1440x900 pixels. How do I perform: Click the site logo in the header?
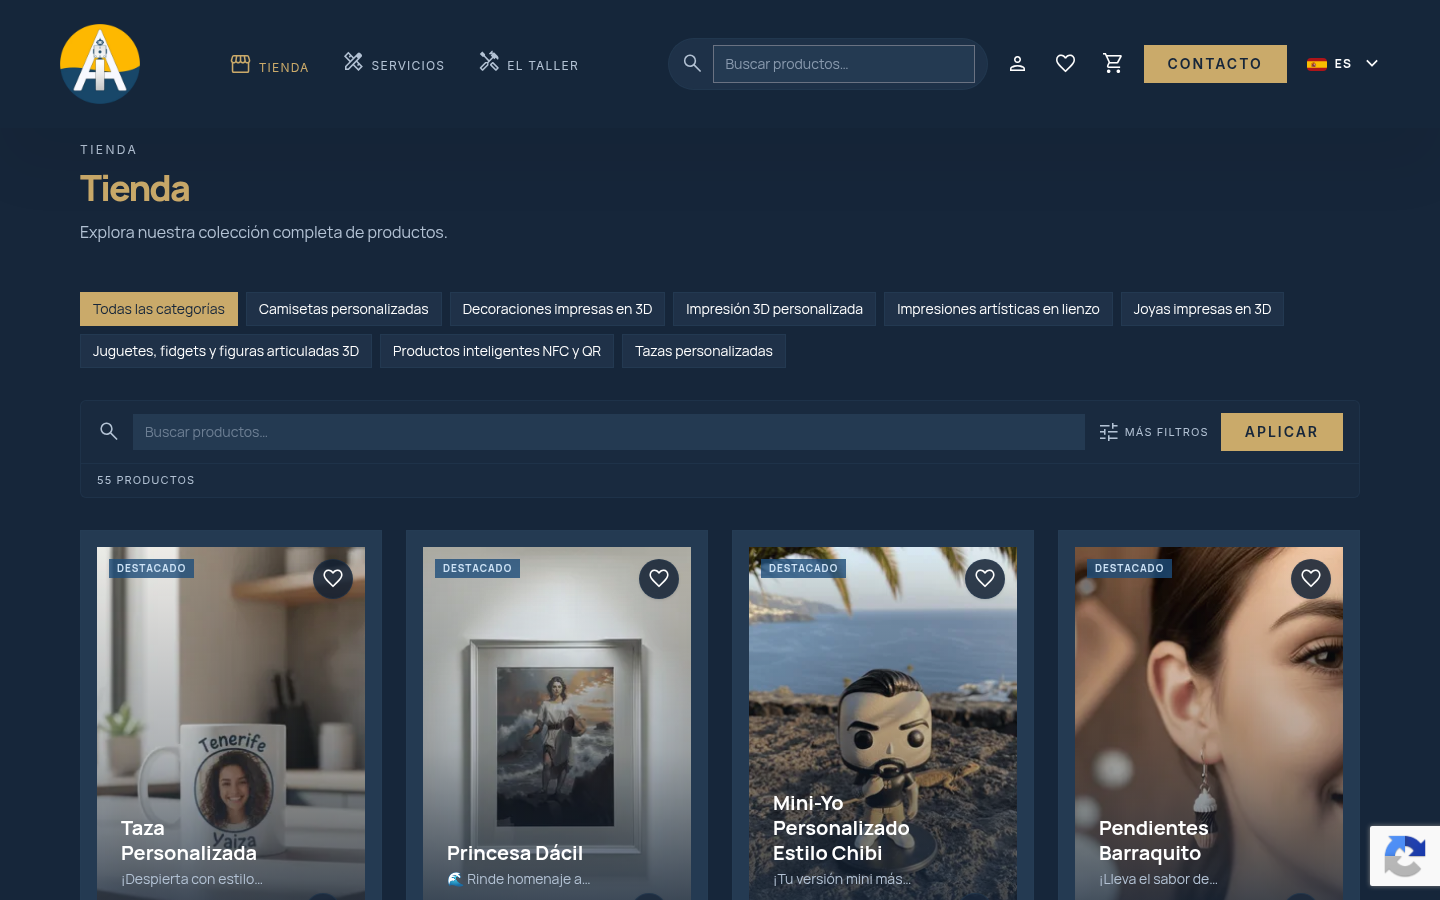tap(100, 64)
